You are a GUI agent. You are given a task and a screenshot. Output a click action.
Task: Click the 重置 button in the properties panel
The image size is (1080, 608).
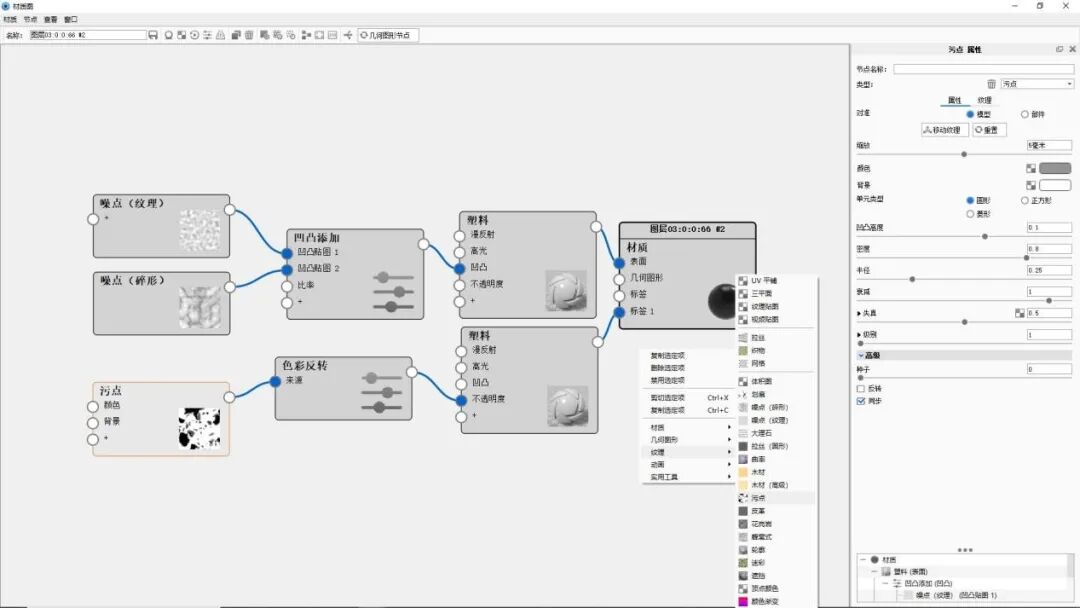pyautogui.click(x=989, y=130)
